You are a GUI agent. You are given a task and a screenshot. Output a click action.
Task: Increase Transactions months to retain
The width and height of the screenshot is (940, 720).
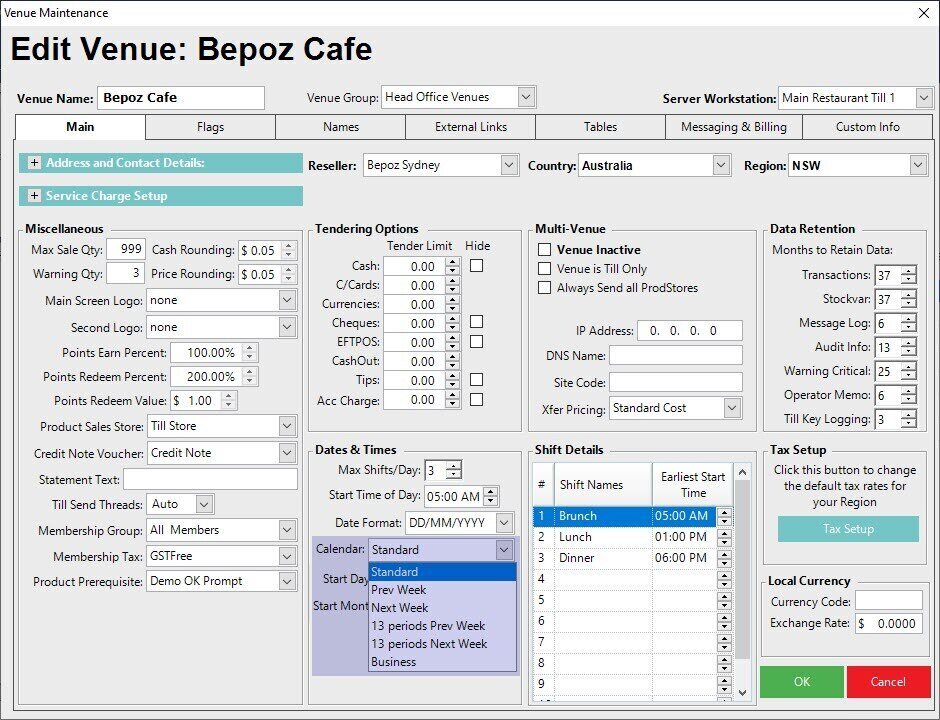[907, 271]
